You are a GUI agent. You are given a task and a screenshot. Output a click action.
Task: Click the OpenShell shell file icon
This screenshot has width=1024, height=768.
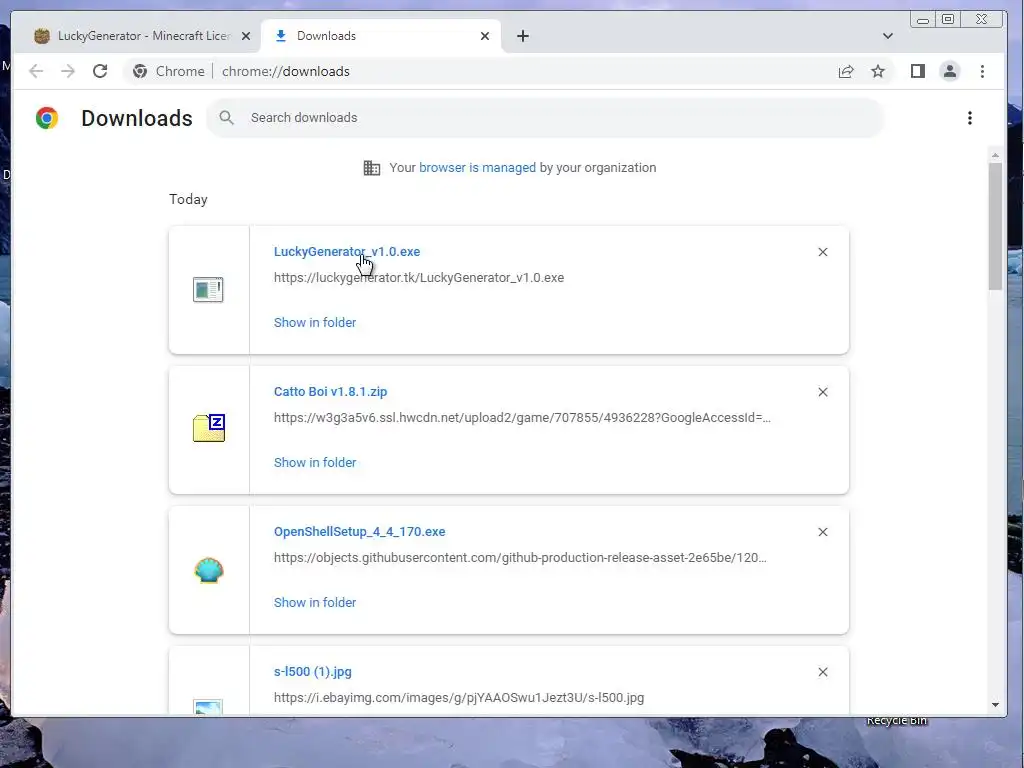tap(209, 570)
